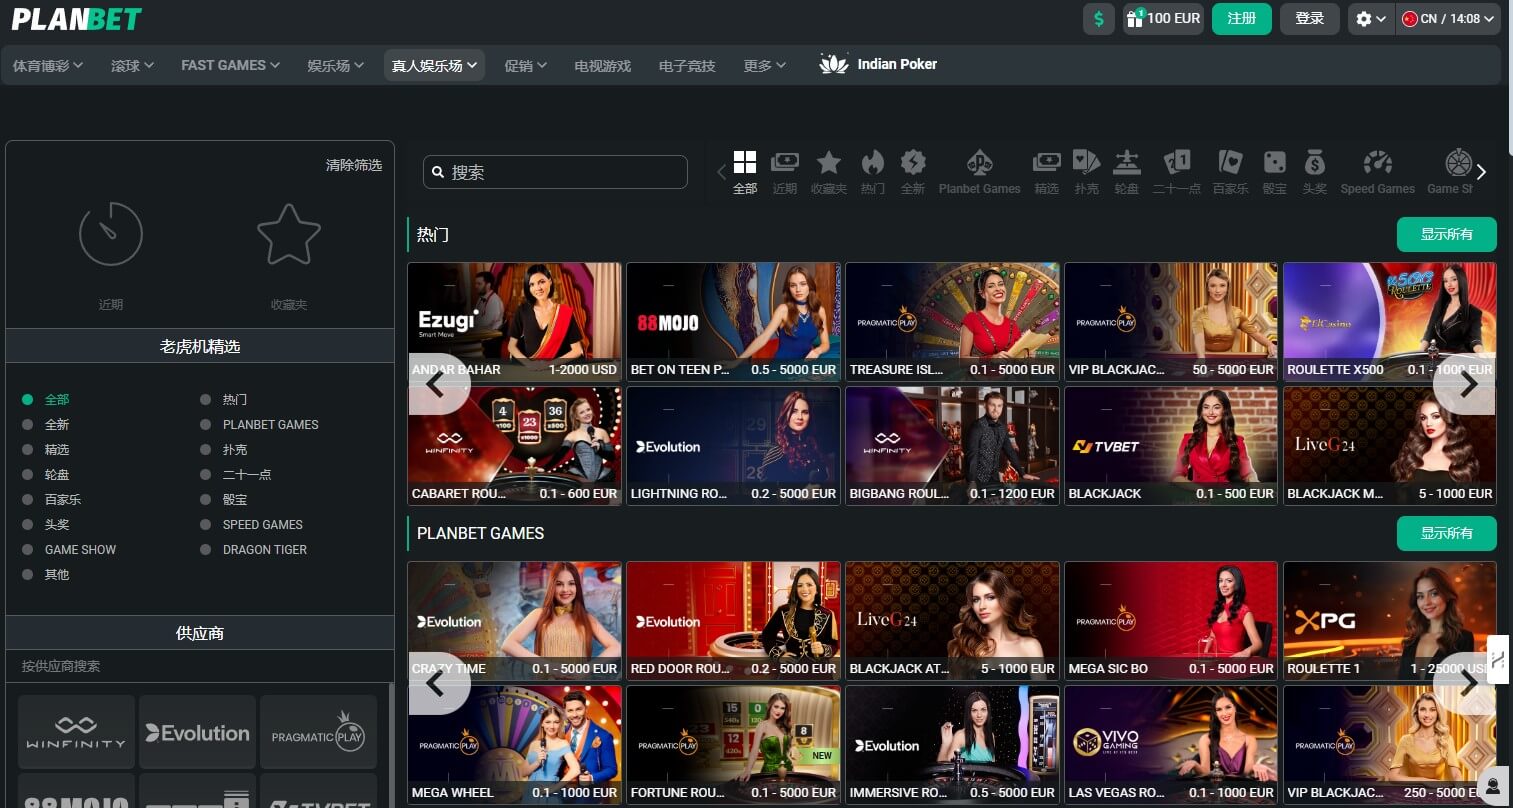This screenshot has width=1513, height=808.
Task: Go to the 电子竞技 menu item
Action: (687, 65)
